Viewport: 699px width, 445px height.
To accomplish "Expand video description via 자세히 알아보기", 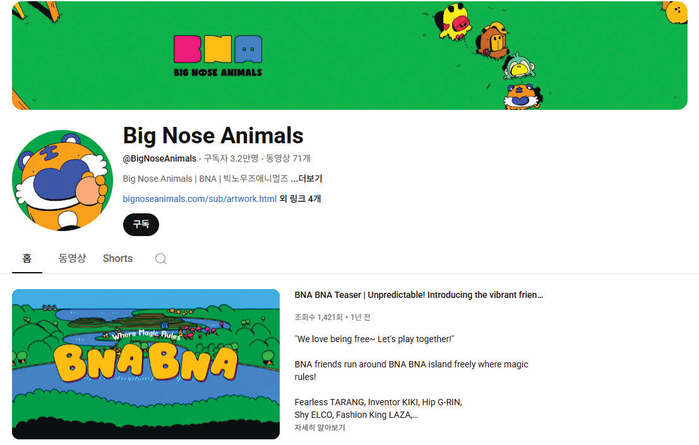I will [x=320, y=428].
